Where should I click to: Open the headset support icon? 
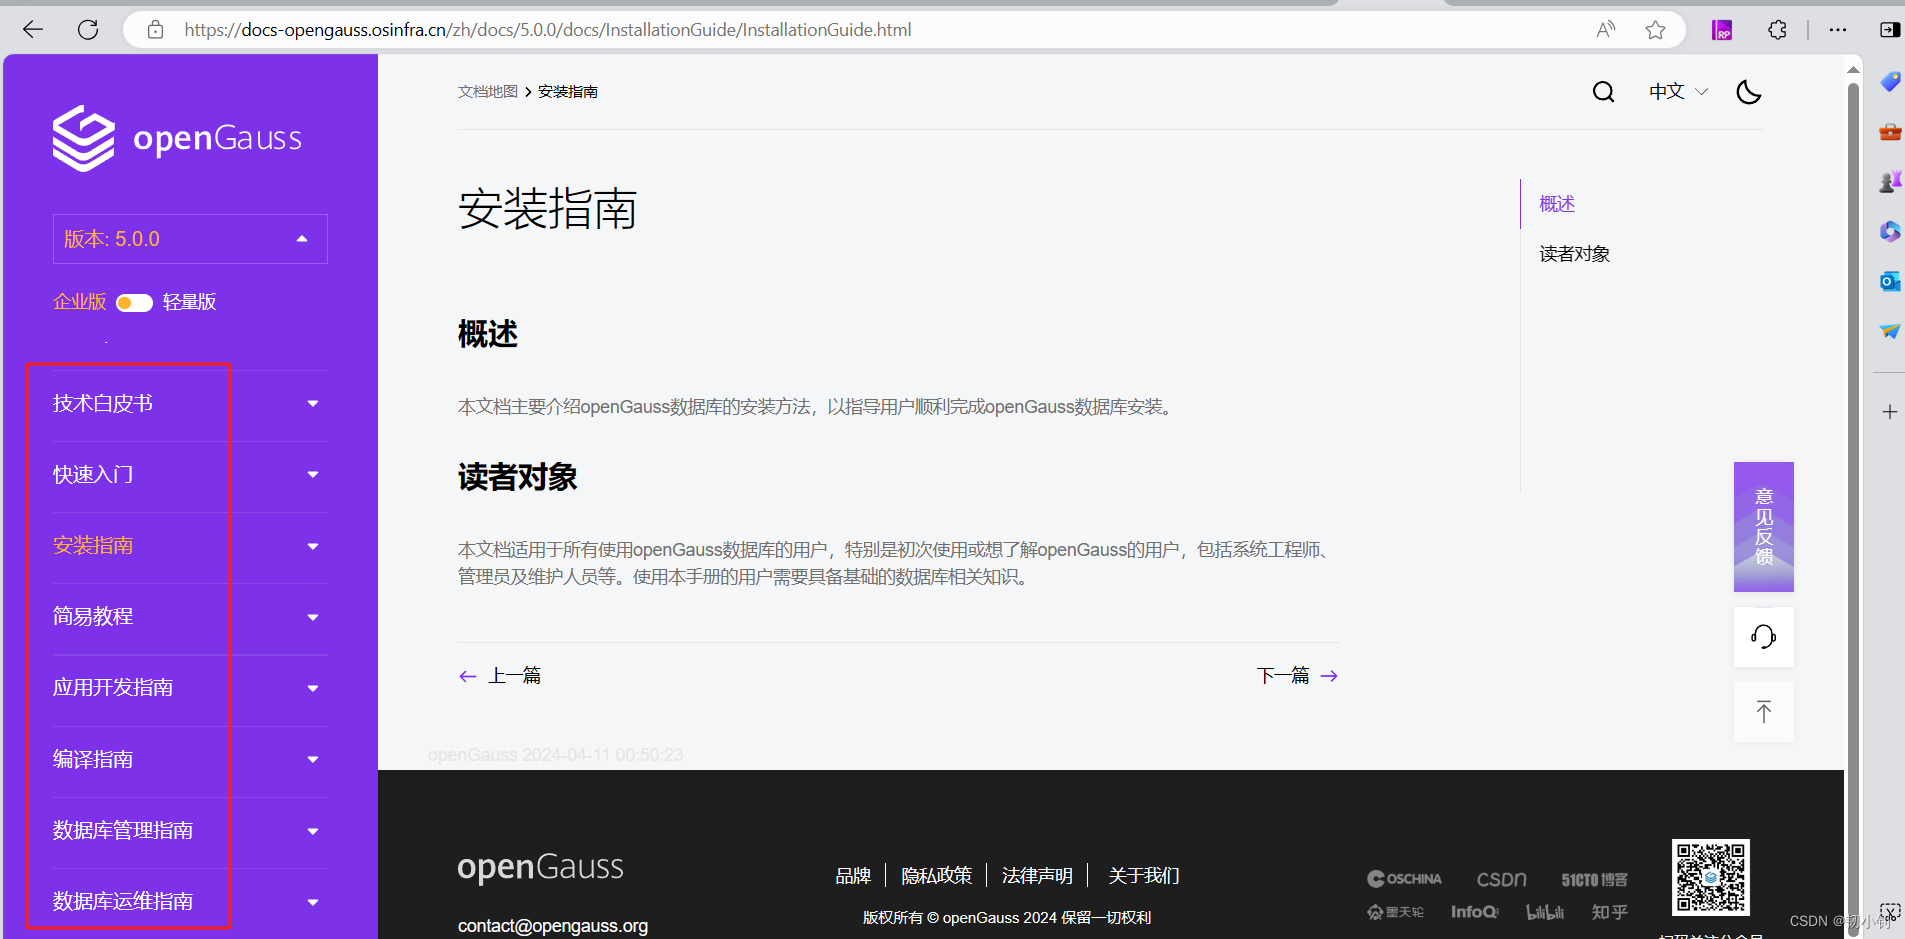1763,637
